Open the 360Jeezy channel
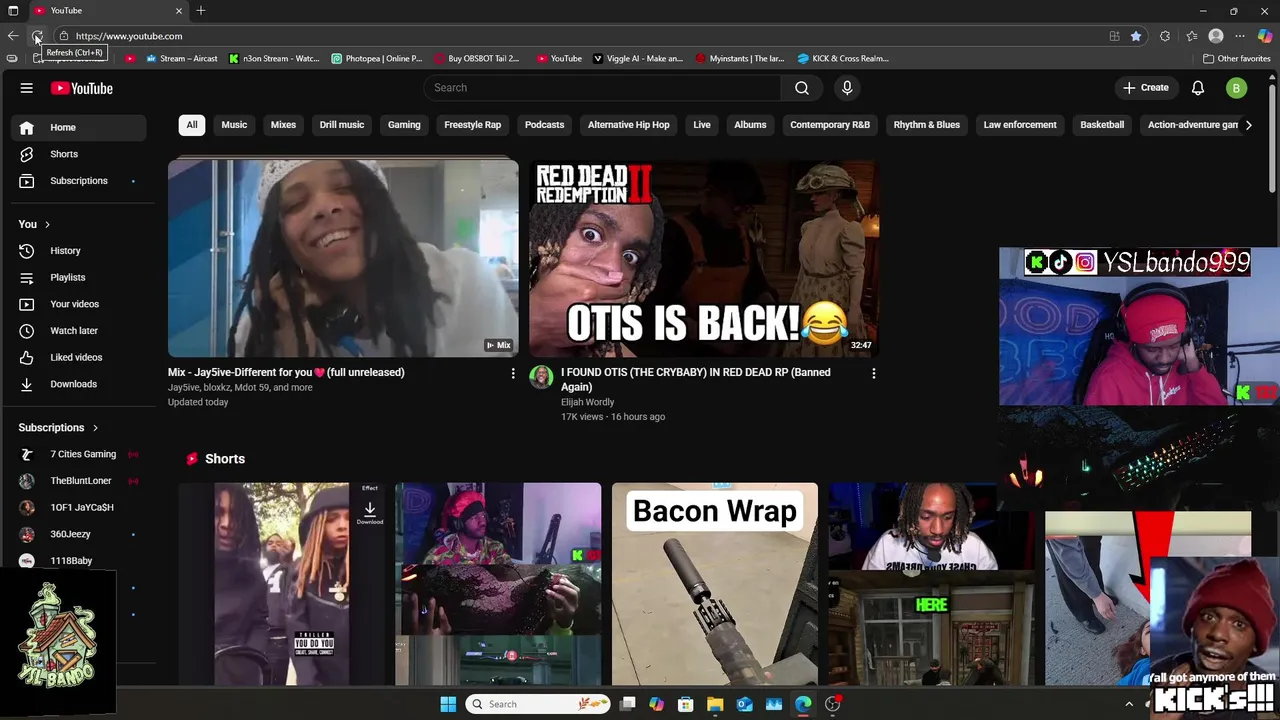Screen dimensions: 1280x720 point(79,534)
